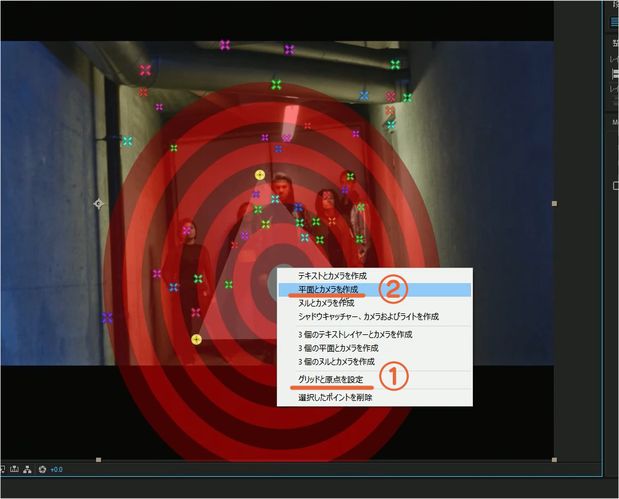
Task: Choose 3 個のテキストレイヤーとカメラを作成
Action: [355, 334]
